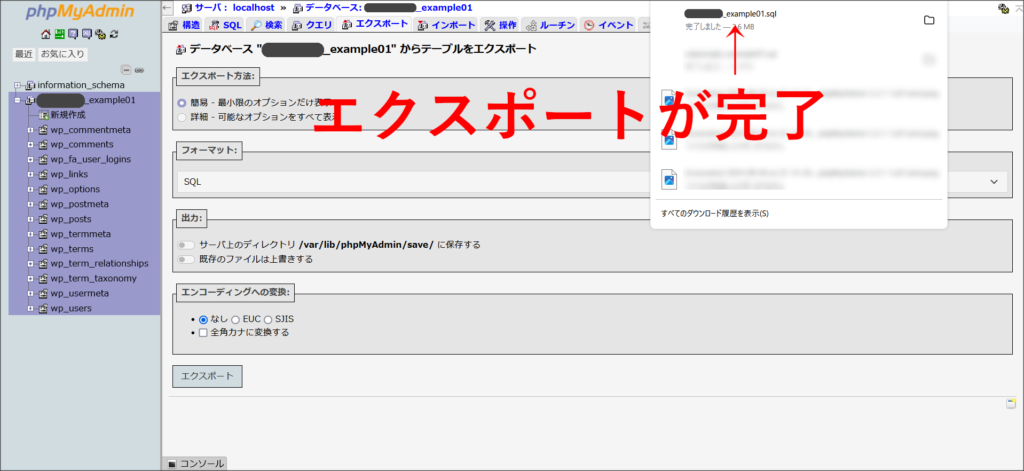Viewport: 1024px width, 471px height.
Task: Open phpMyAdmin documentation question-mark icon
Action: 73,34
